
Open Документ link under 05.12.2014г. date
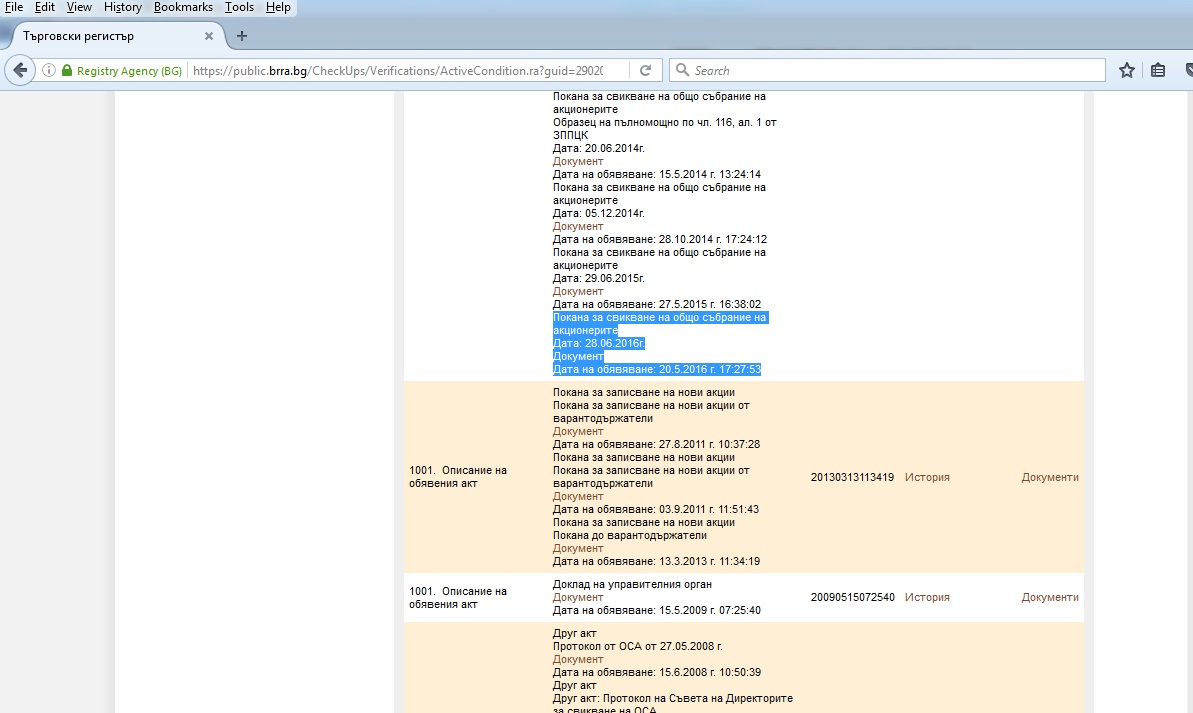click(577, 226)
